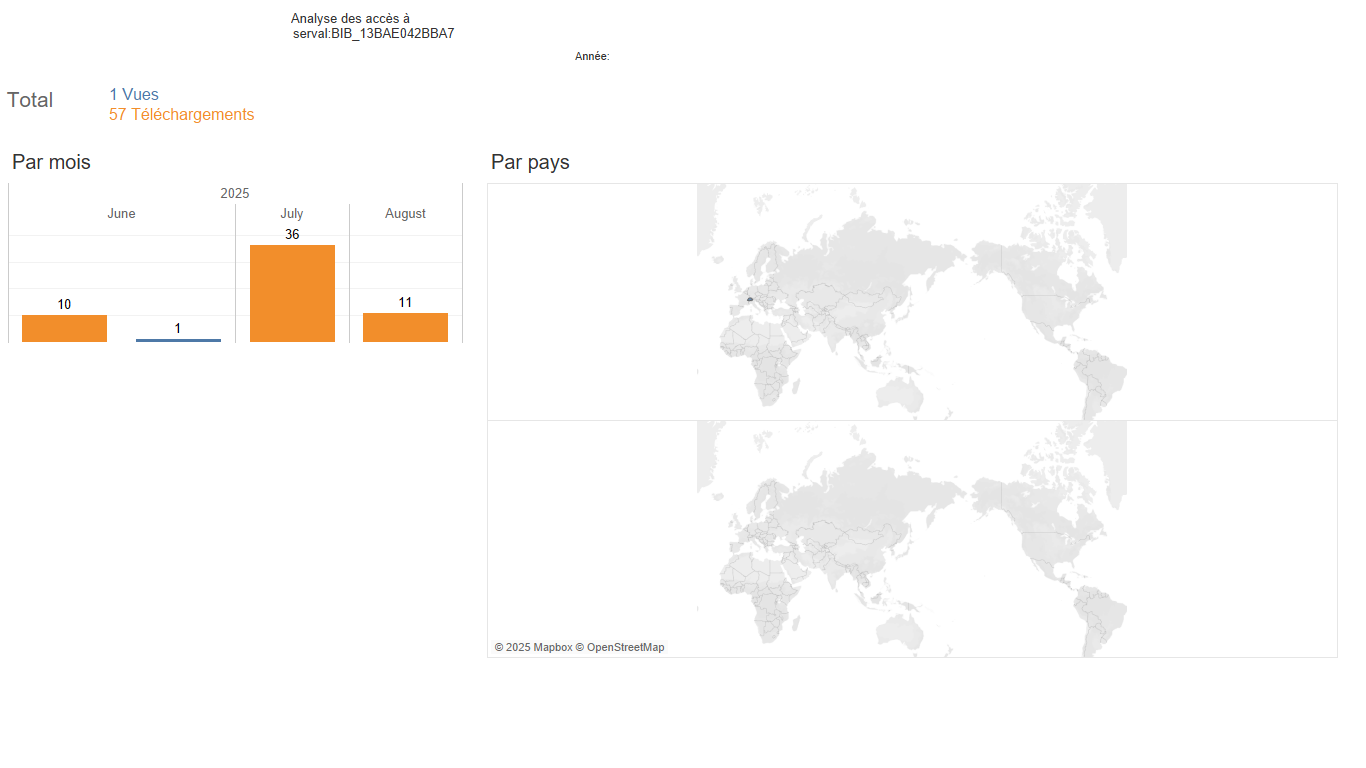Screen dimensions: 1366x768
Task: Click the dark highlighted country on upper map
Action: 751,298
